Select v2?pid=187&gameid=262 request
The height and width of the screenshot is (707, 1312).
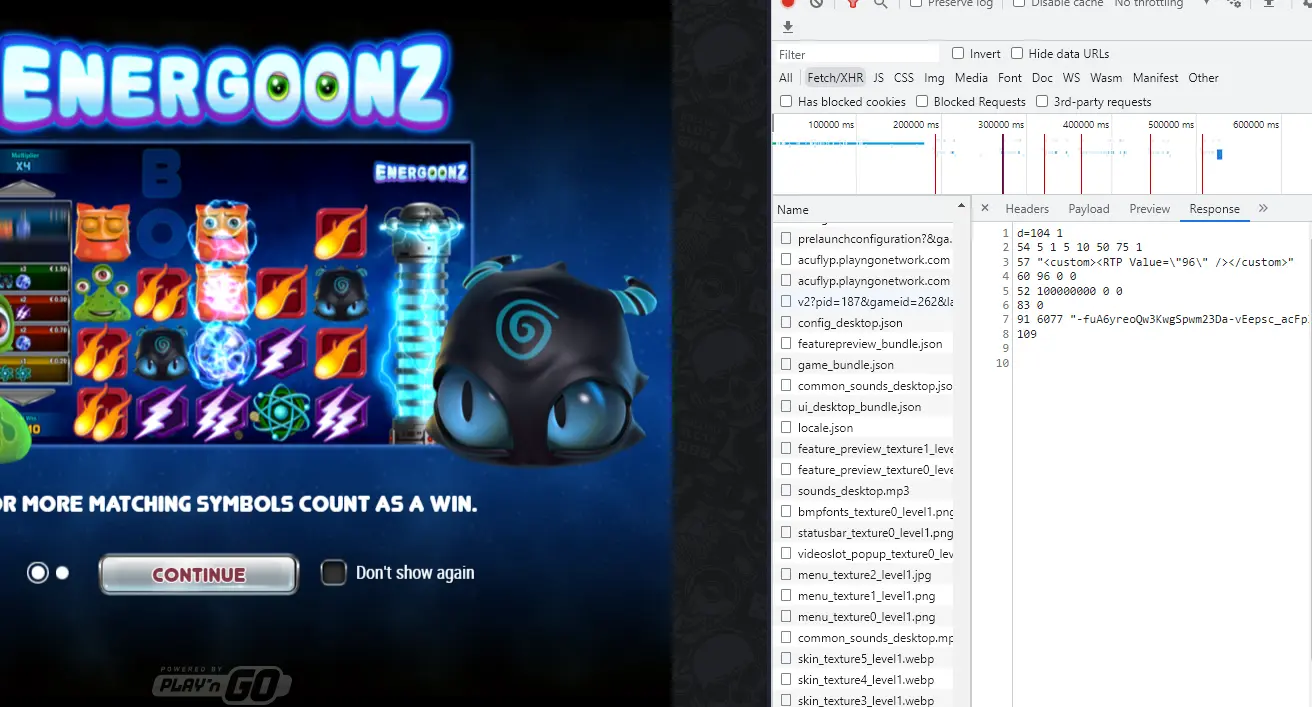(865, 301)
